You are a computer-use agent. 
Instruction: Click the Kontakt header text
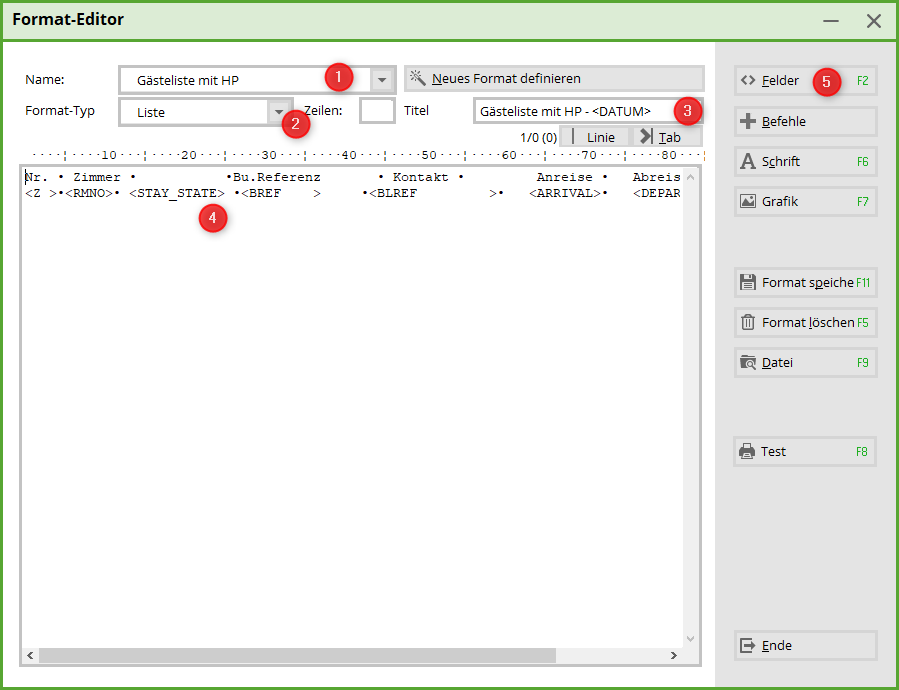[420, 177]
